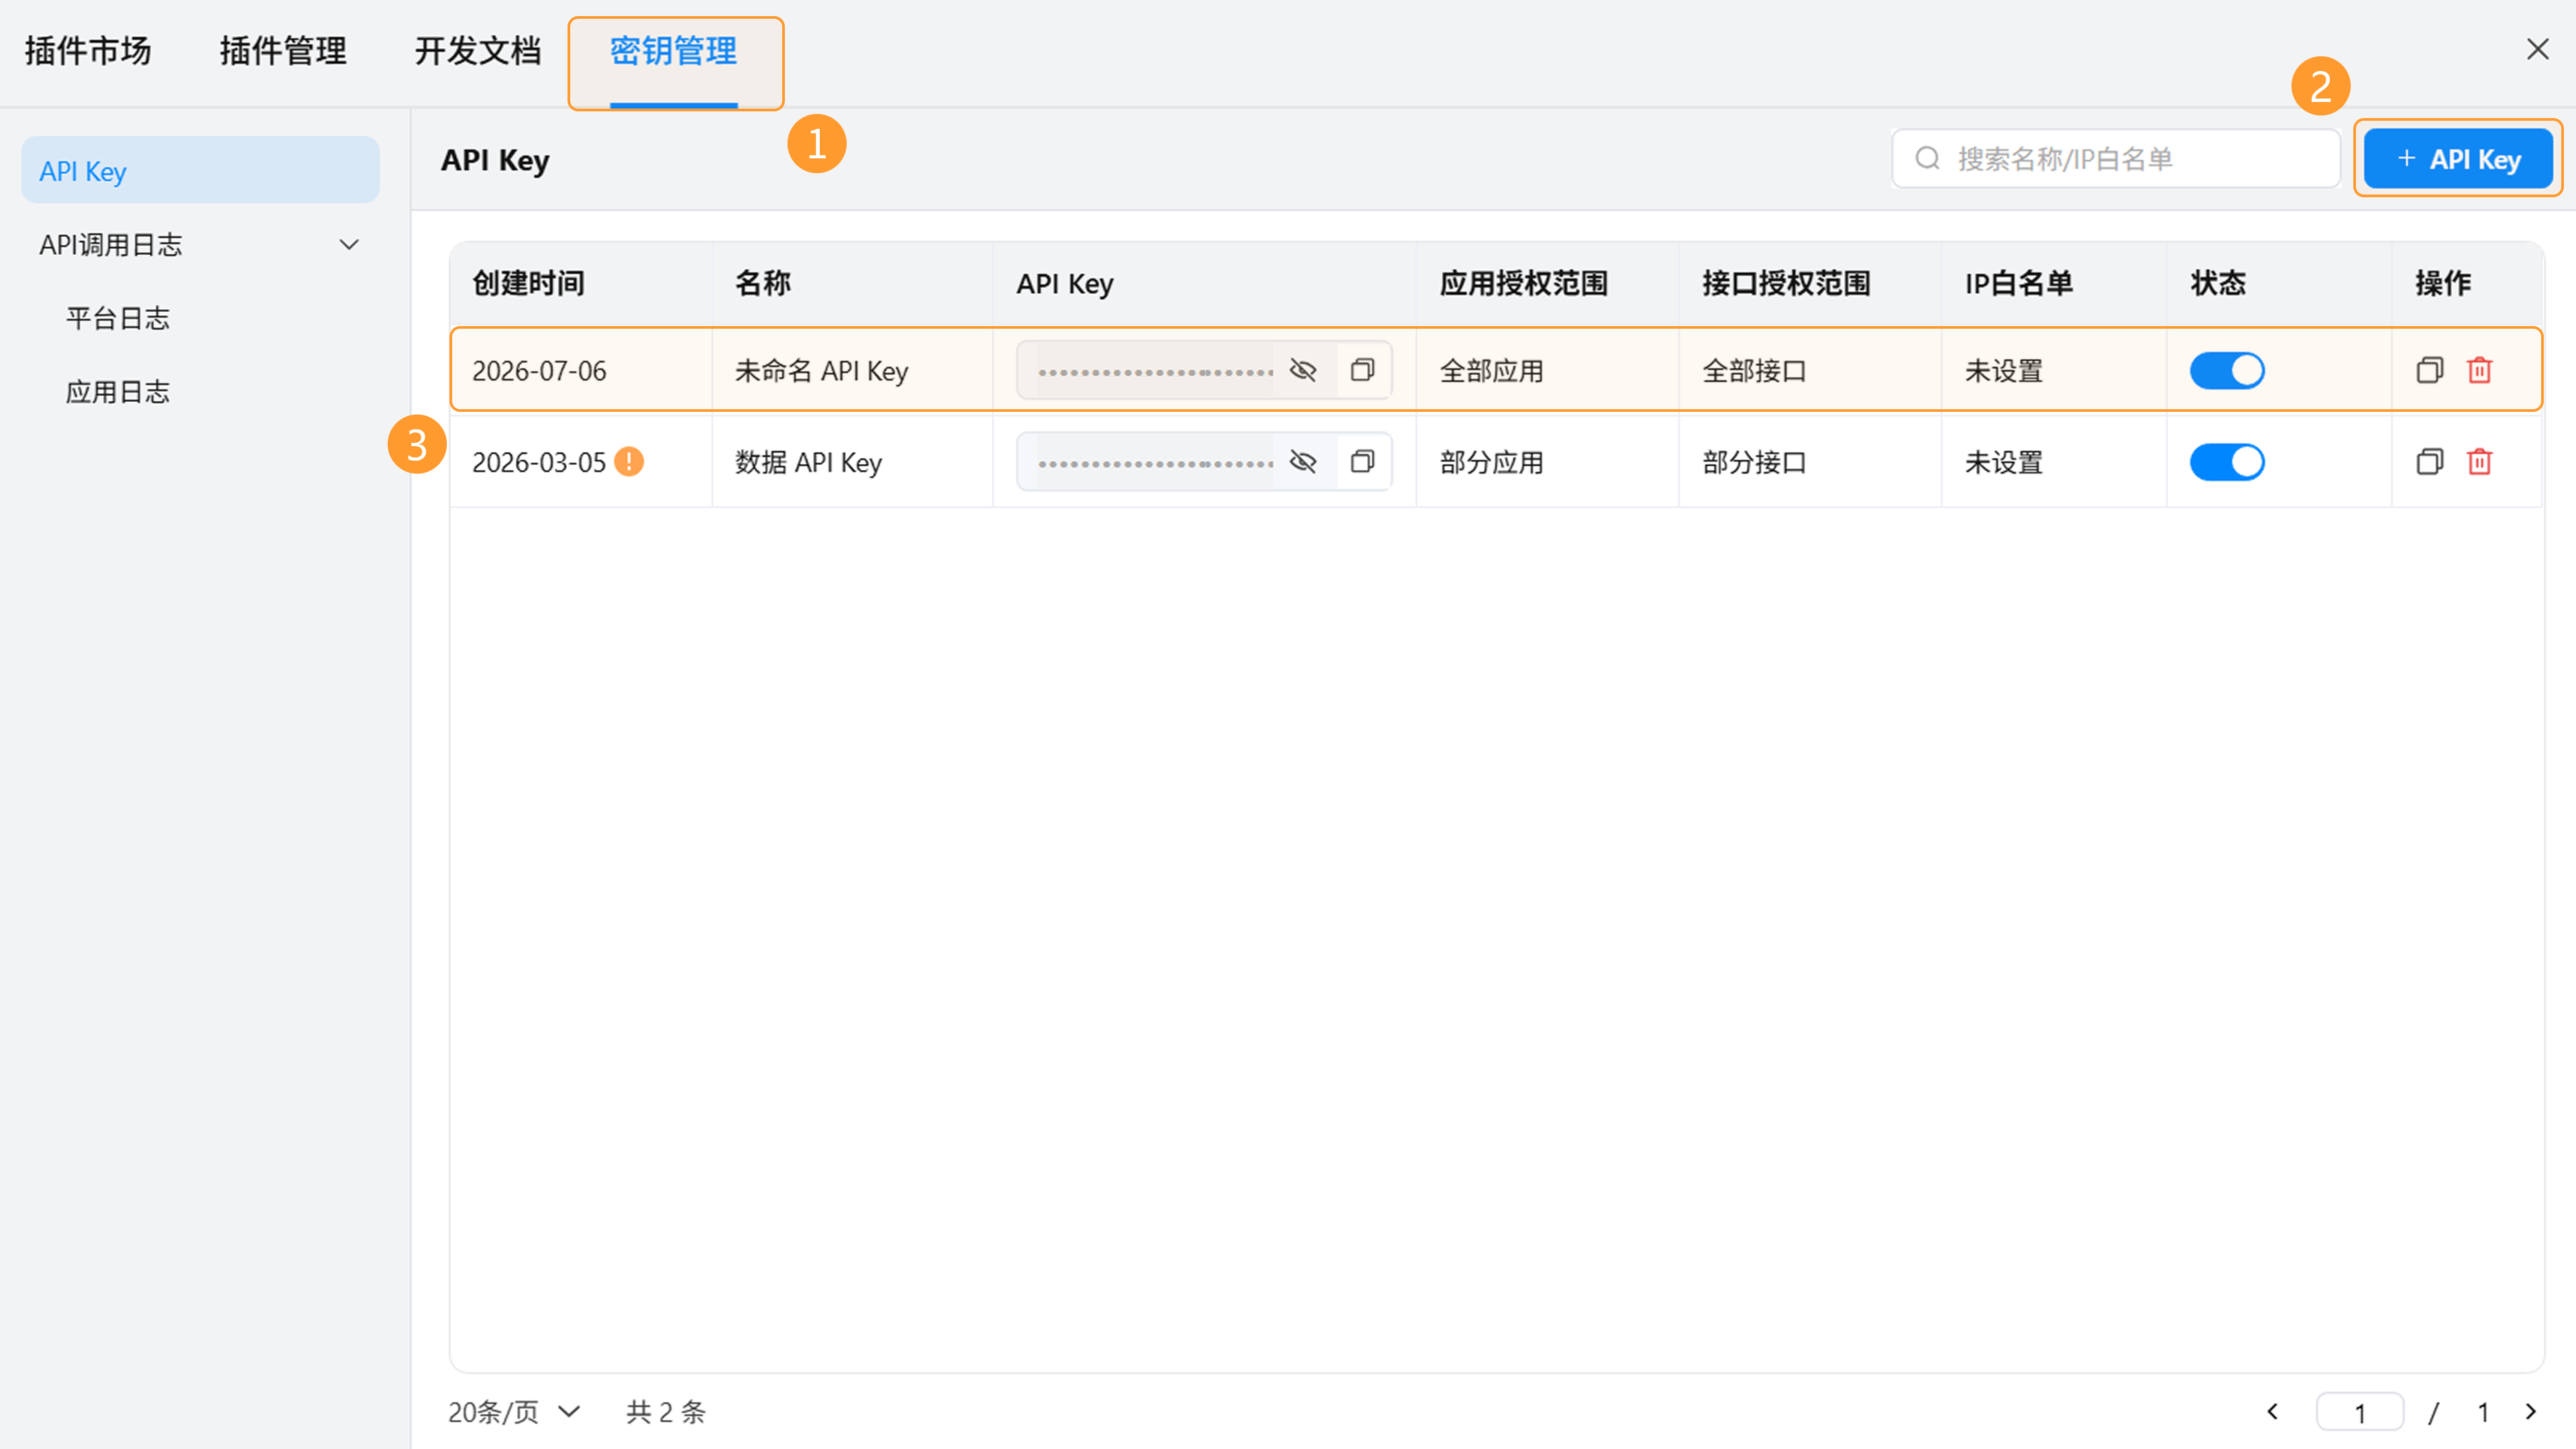
Task: Click the orange warning icon beside 2026-03-05
Action: (629, 461)
